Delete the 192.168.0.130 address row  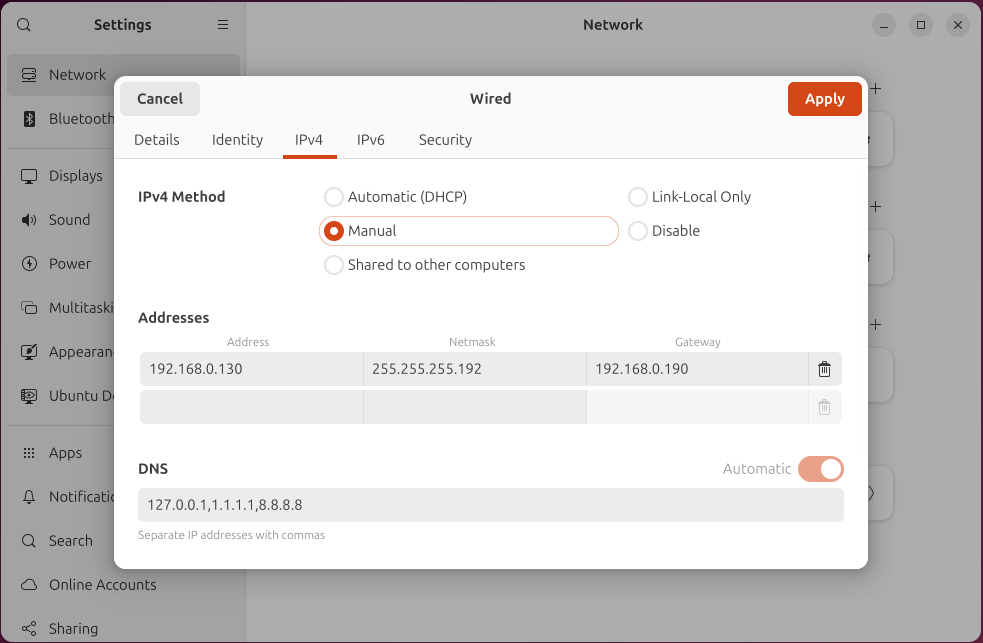824,369
